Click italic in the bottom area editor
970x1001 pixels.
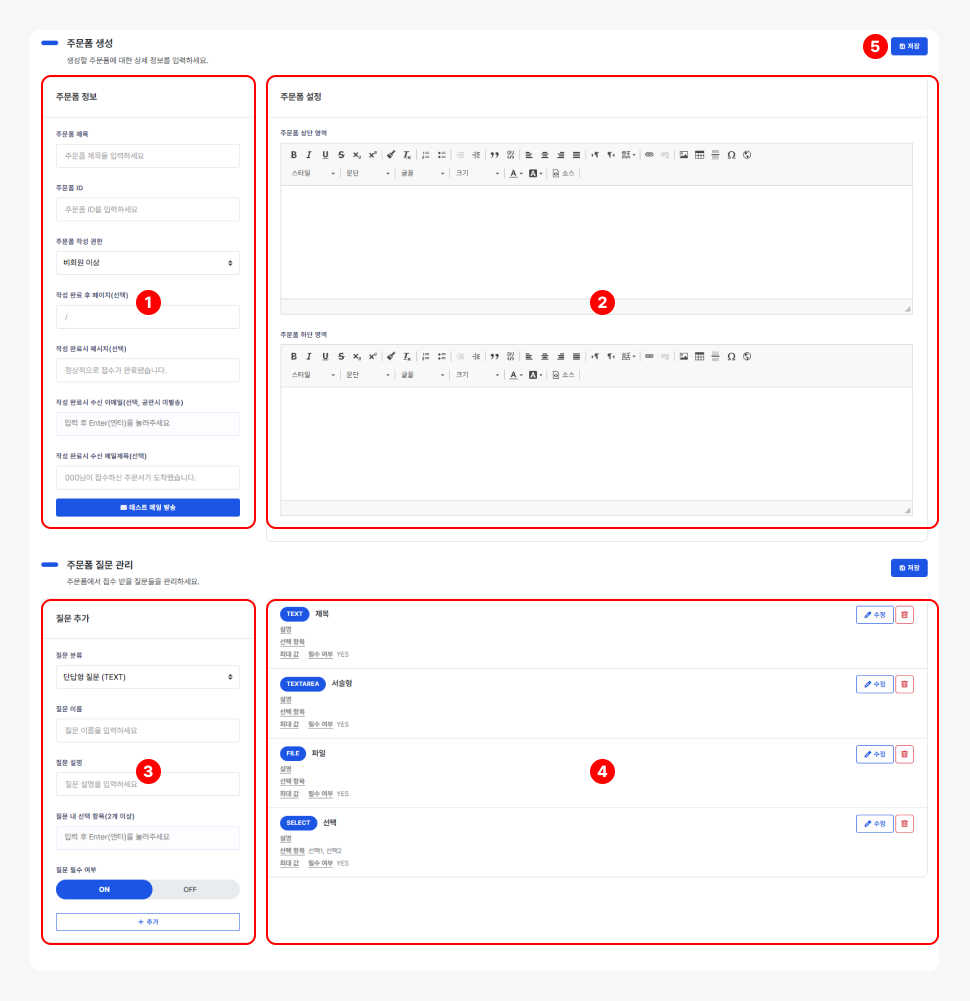309,356
